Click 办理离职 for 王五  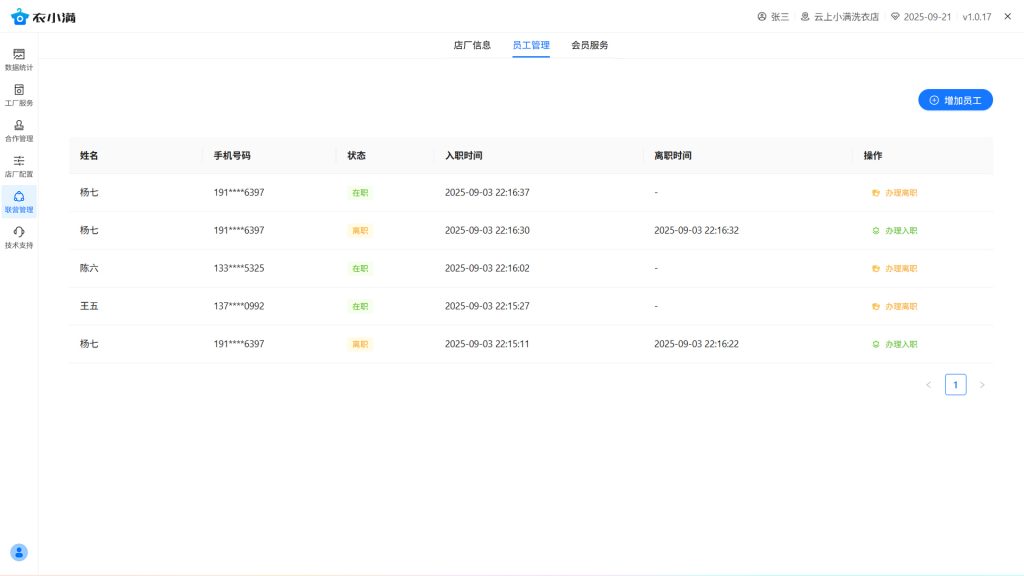(895, 307)
